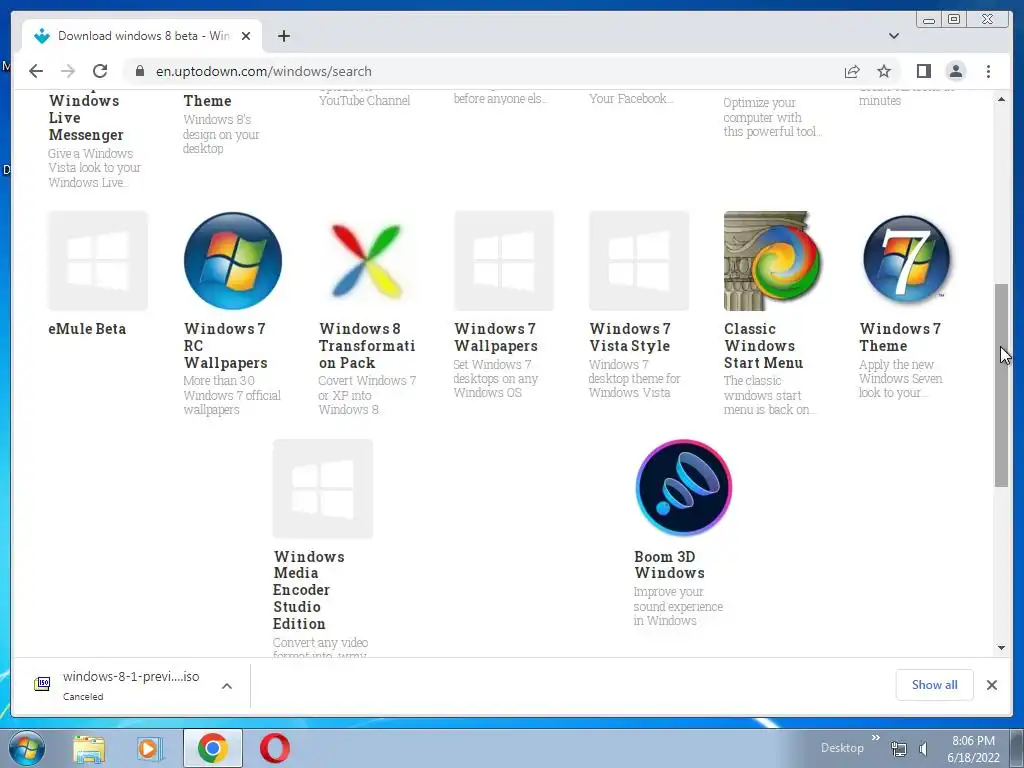Click the network status tray icon
This screenshot has width=1024, height=768.
click(x=899, y=750)
